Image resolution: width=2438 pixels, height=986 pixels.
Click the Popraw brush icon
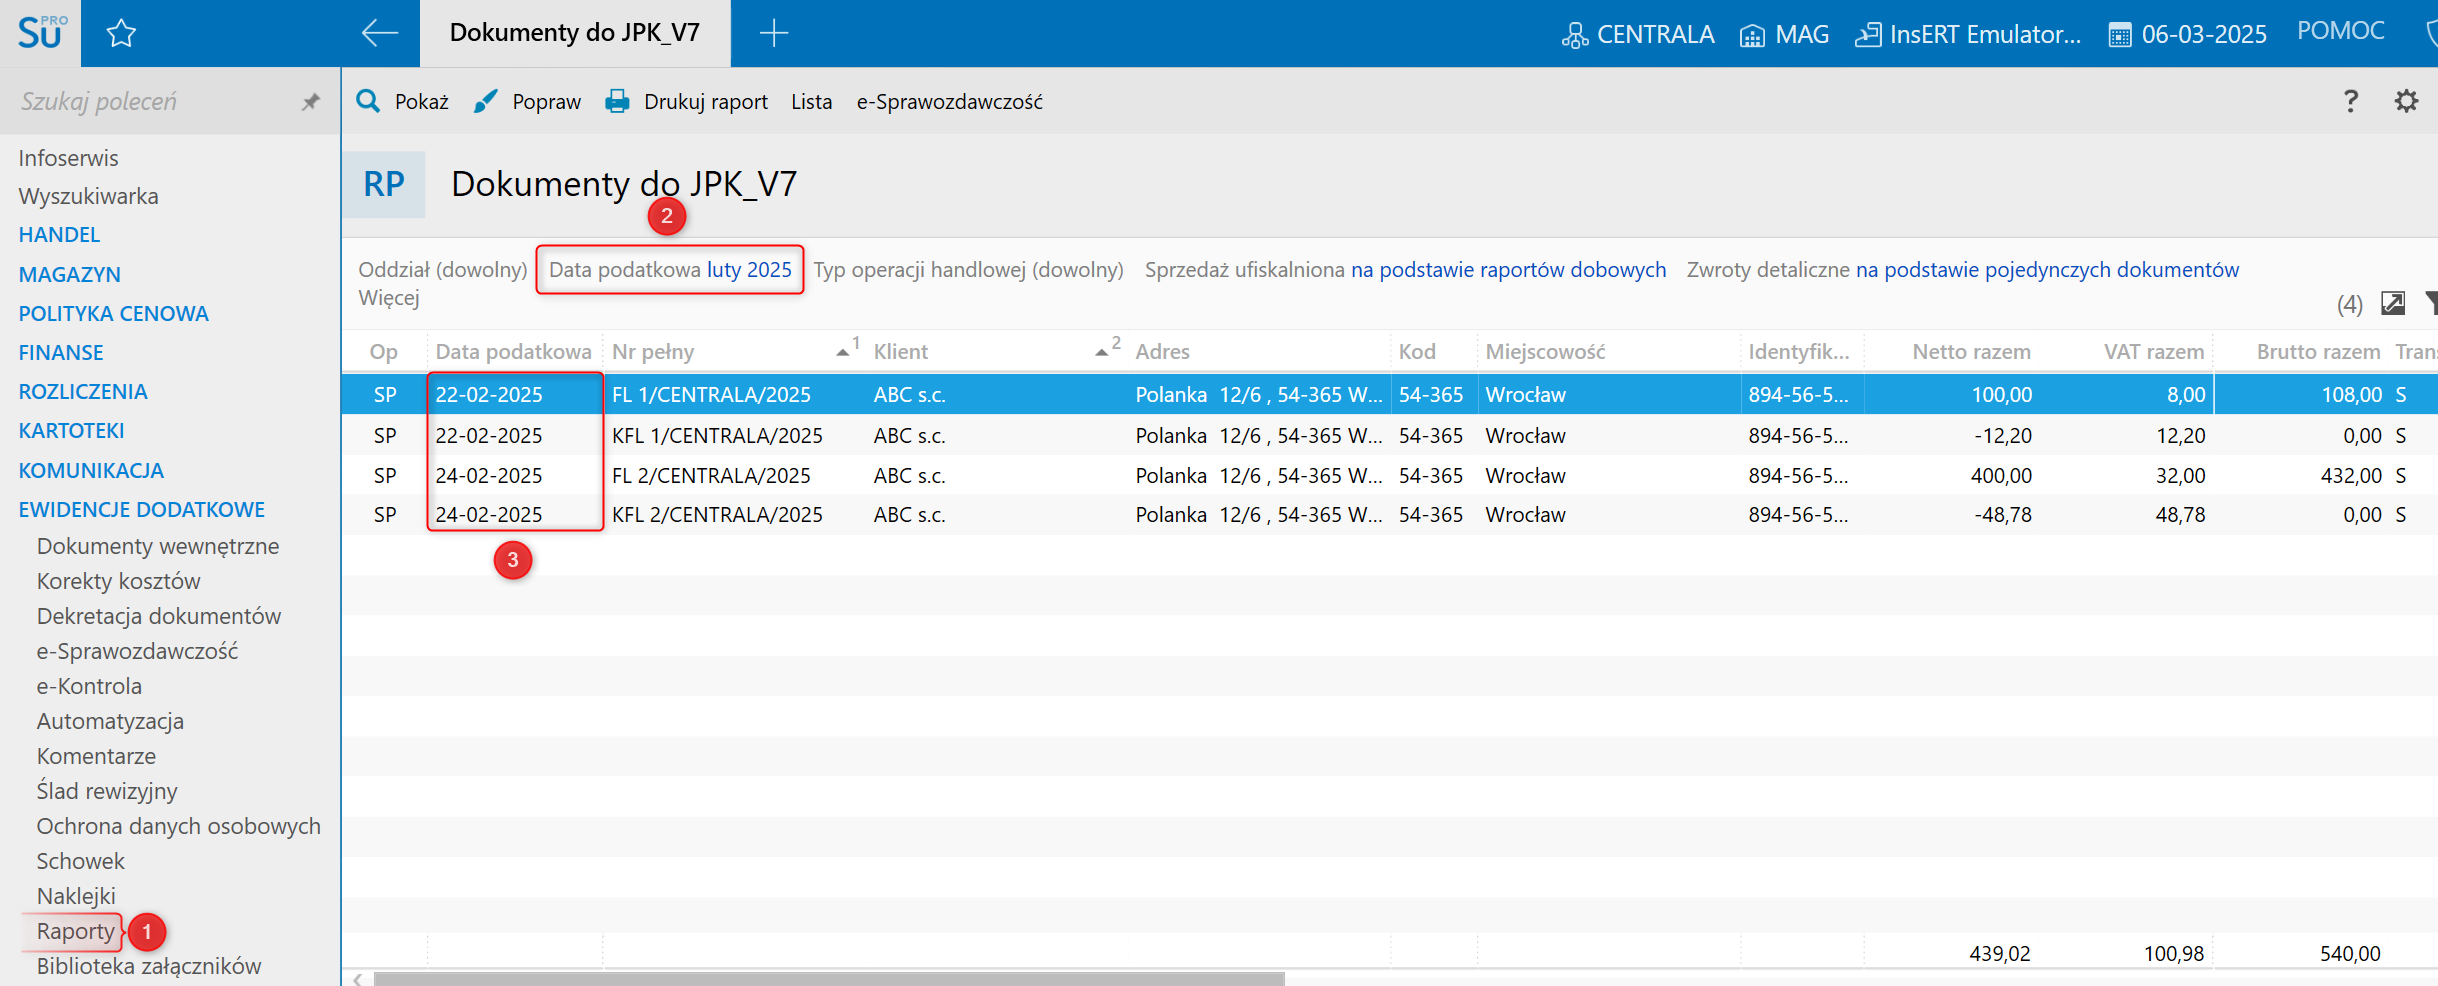click(485, 101)
